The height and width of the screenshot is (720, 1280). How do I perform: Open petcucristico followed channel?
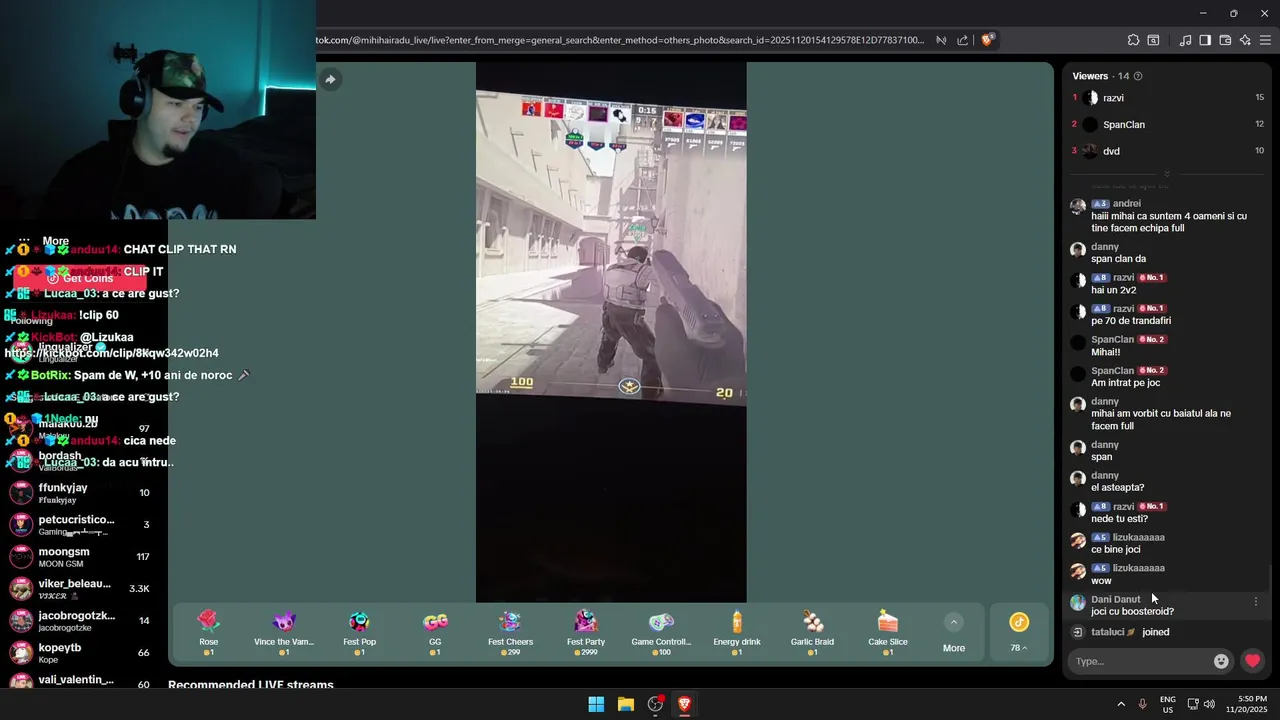coord(80,524)
